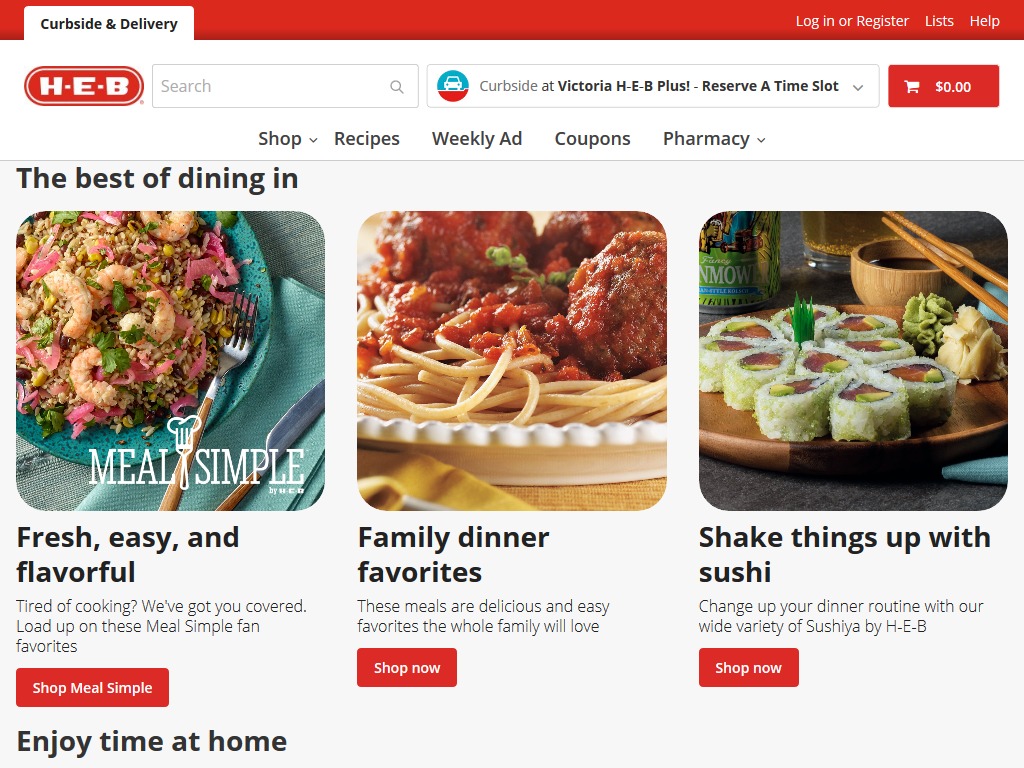
Task: Open the Help link
Action: (984, 21)
